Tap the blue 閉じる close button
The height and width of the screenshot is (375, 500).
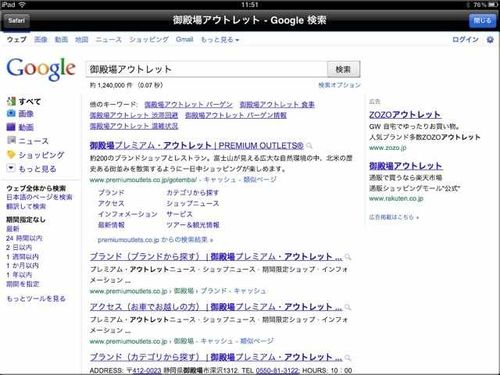click(482, 21)
